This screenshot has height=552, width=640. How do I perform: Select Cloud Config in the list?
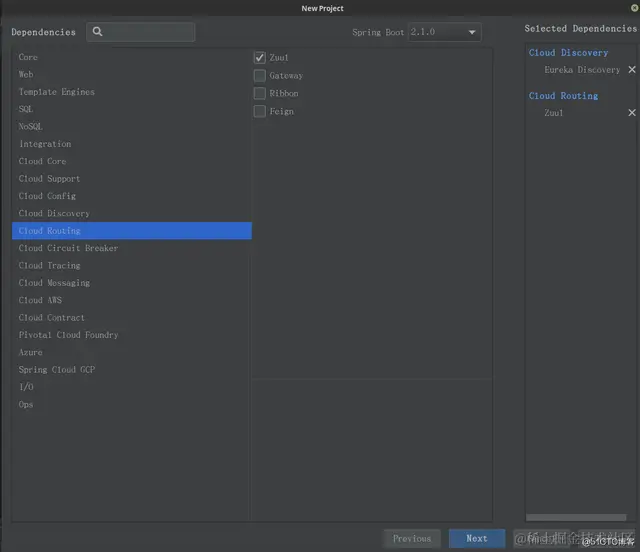pos(131,196)
